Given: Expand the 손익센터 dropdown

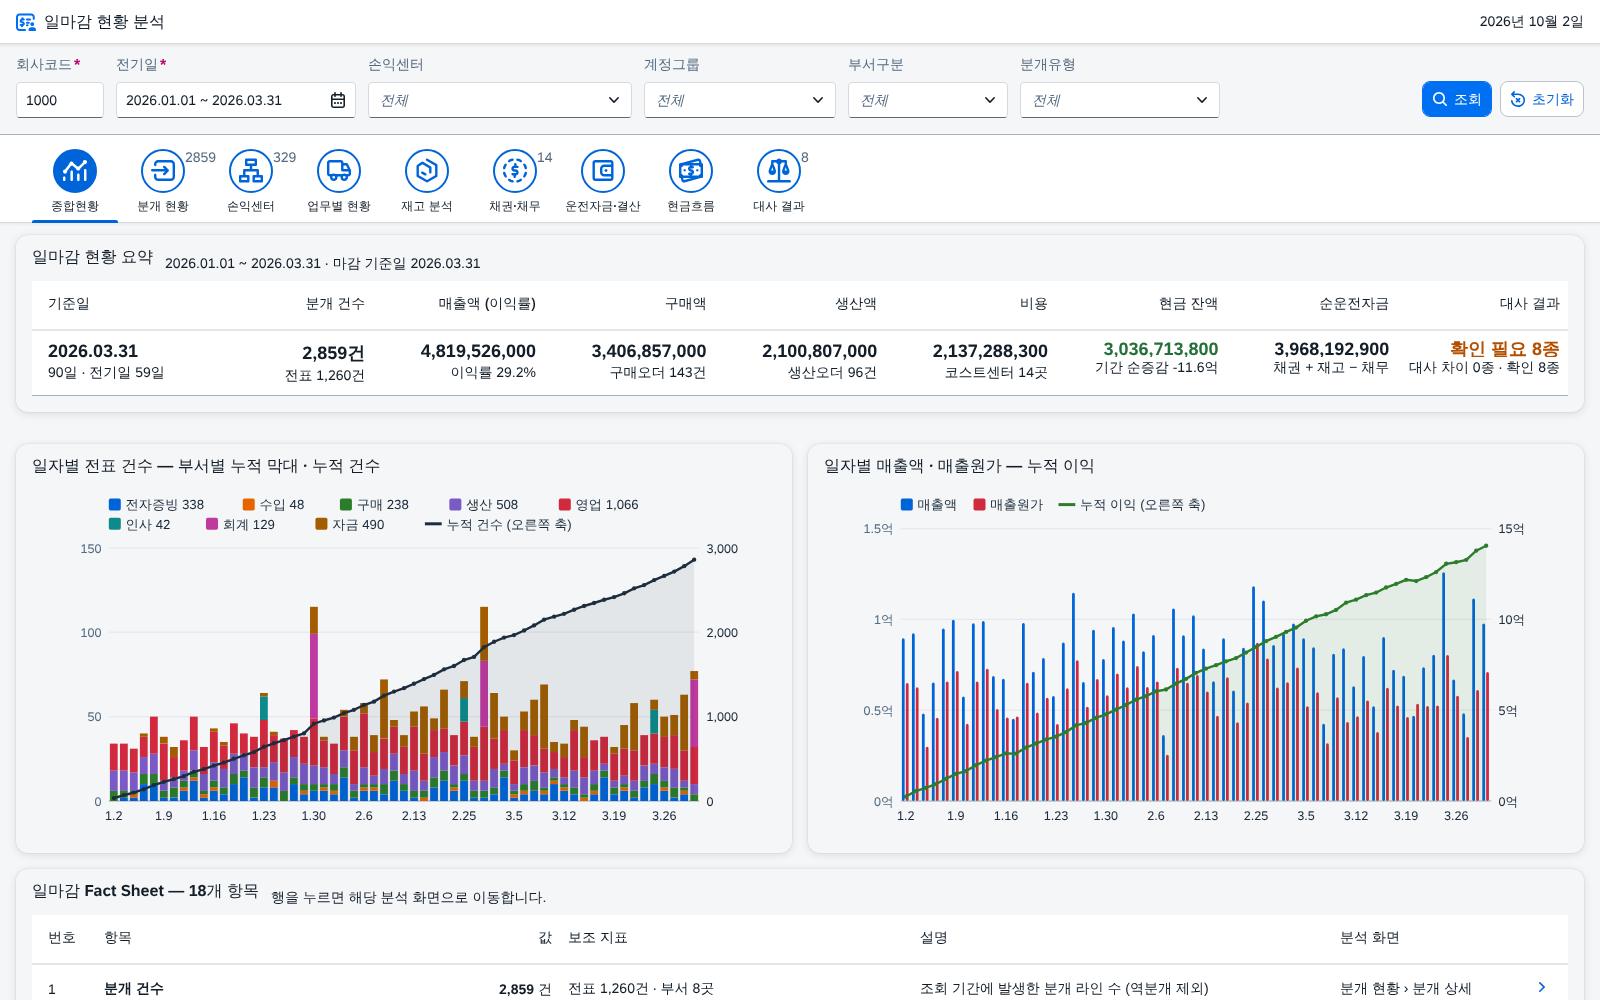Looking at the screenshot, I should tap(500, 100).
